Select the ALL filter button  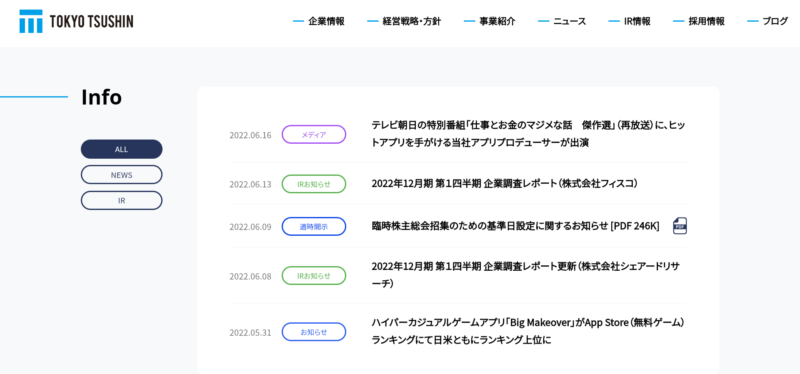(121, 149)
